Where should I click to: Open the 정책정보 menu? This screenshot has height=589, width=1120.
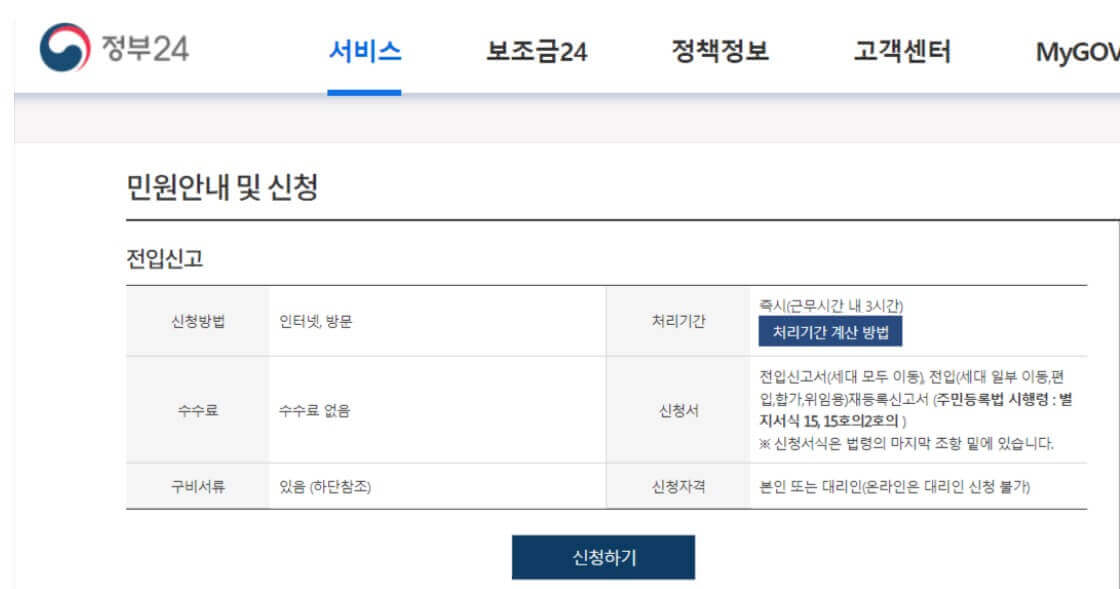point(720,51)
